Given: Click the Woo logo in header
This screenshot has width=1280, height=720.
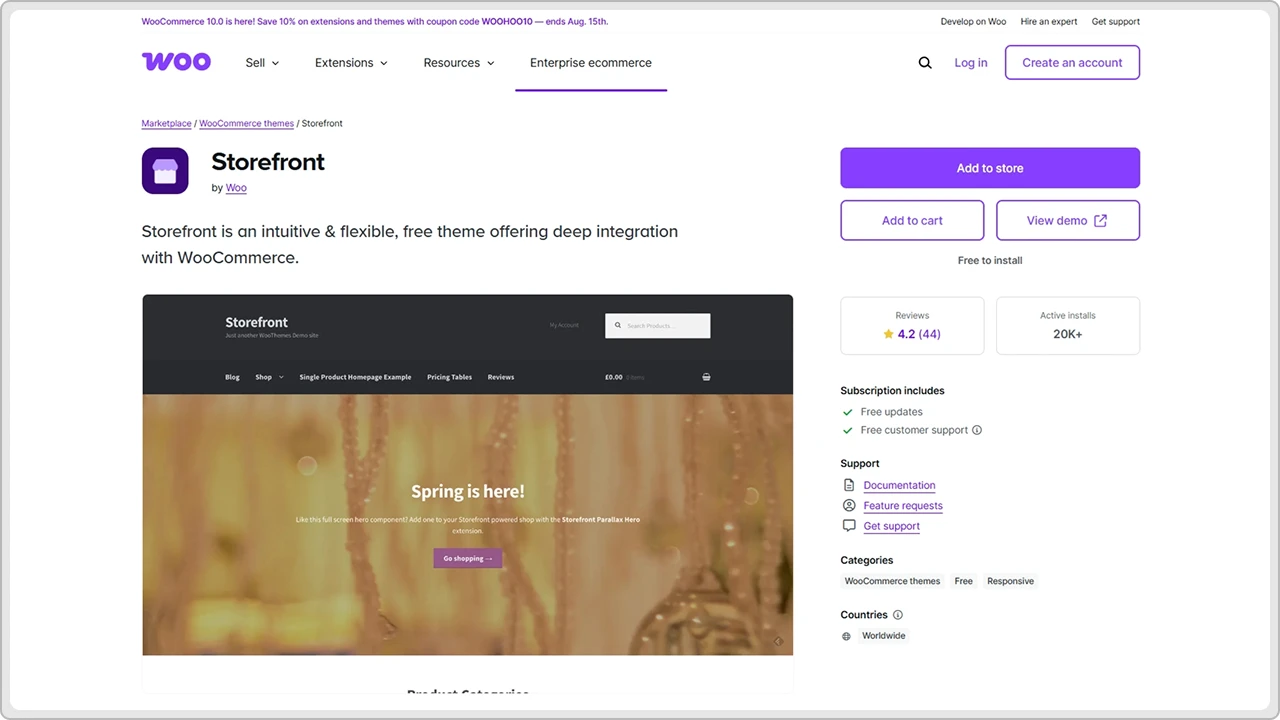Looking at the screenshot, I should 176,62.
